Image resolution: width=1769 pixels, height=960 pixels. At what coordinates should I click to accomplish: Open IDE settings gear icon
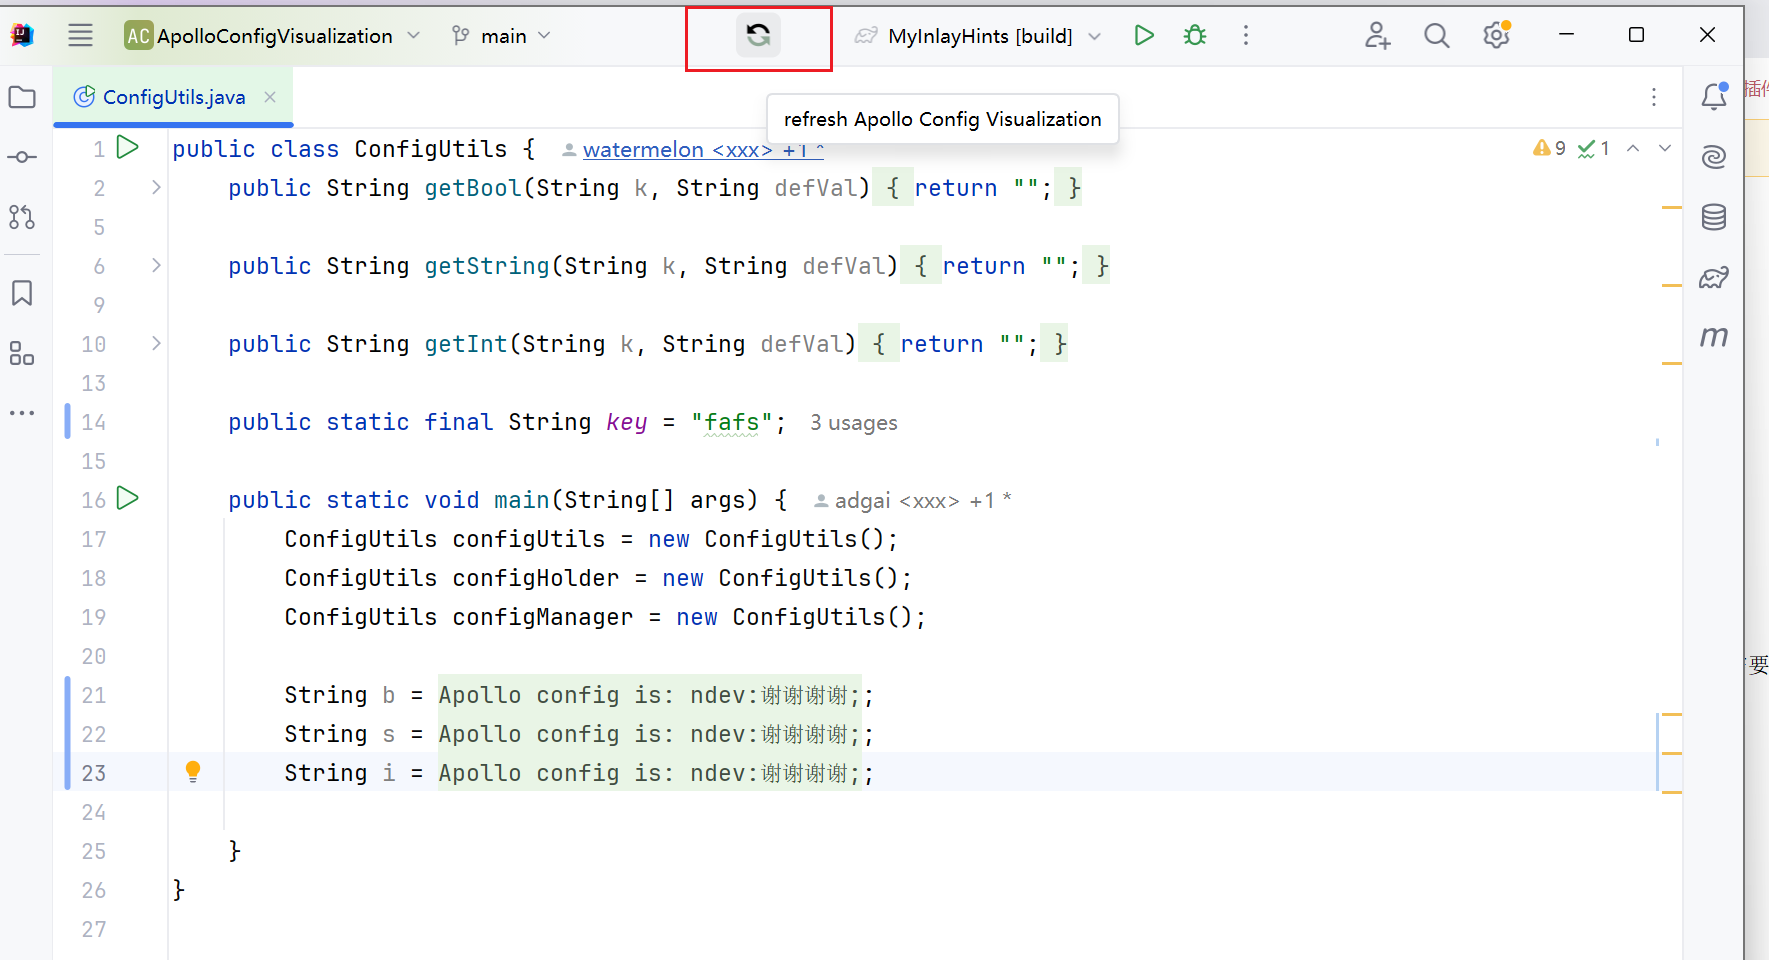tap(1496, 36)
